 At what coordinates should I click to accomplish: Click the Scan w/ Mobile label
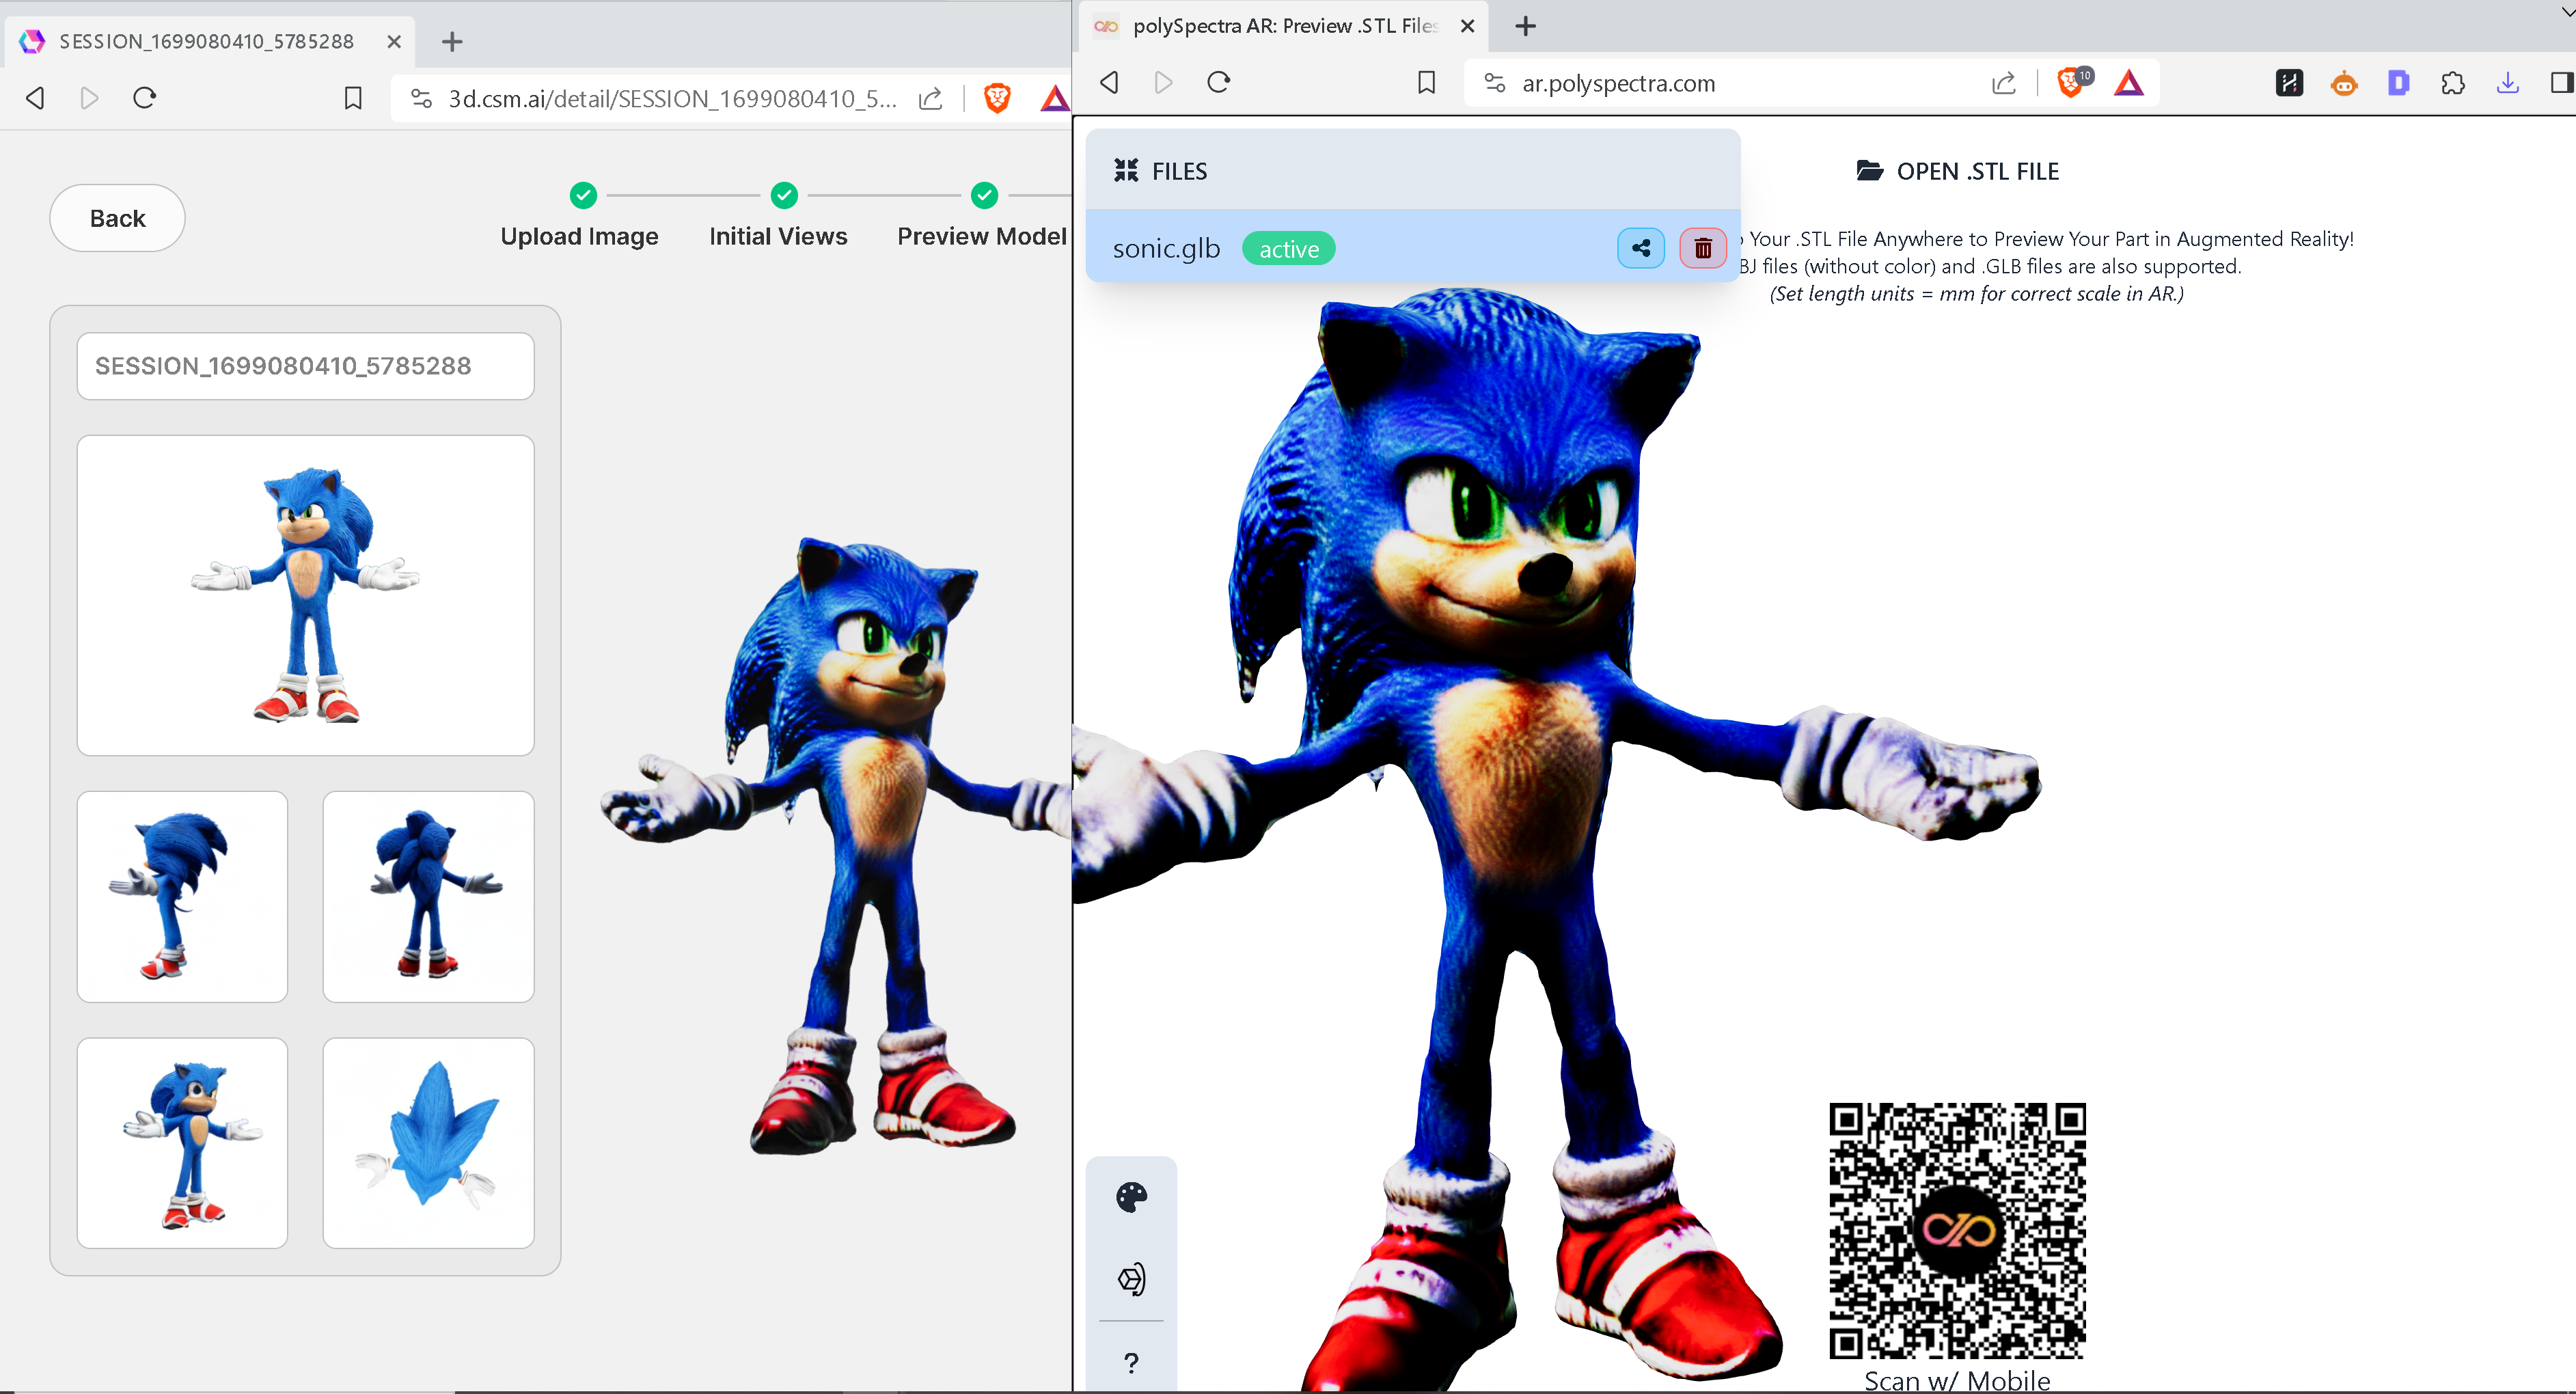click(x=1957, y=1380)
